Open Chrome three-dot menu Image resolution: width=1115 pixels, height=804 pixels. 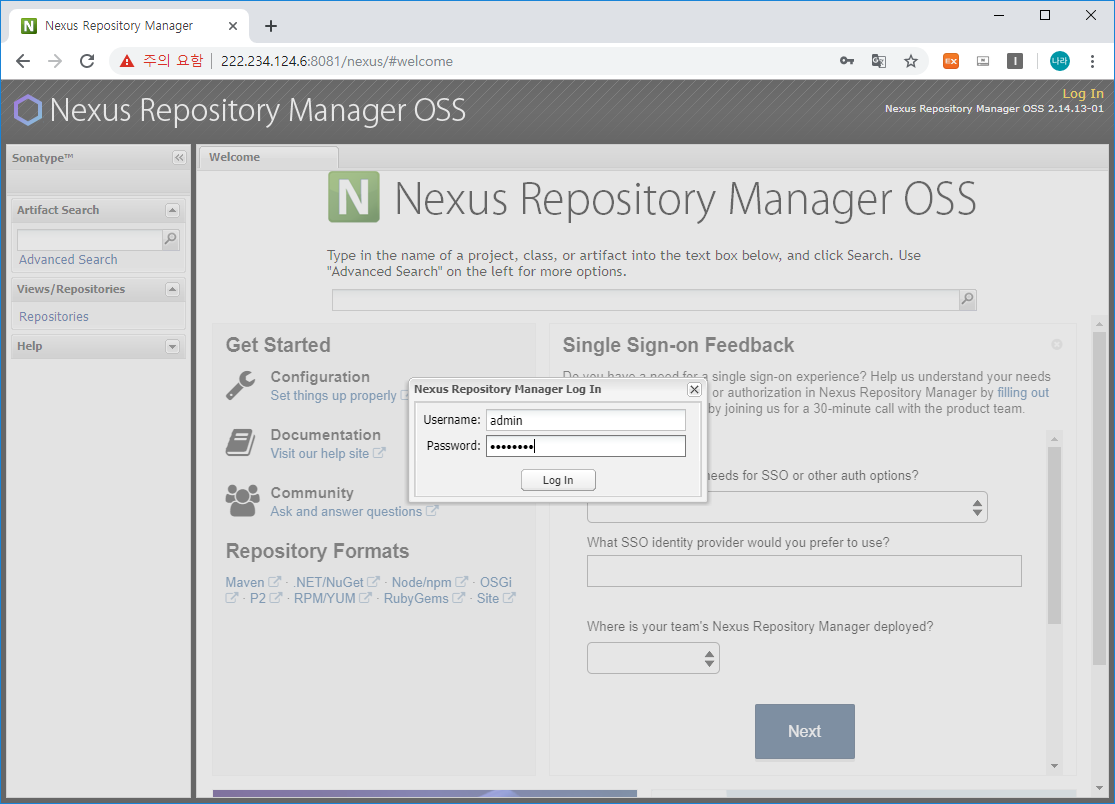click(x=1092, y=61)
